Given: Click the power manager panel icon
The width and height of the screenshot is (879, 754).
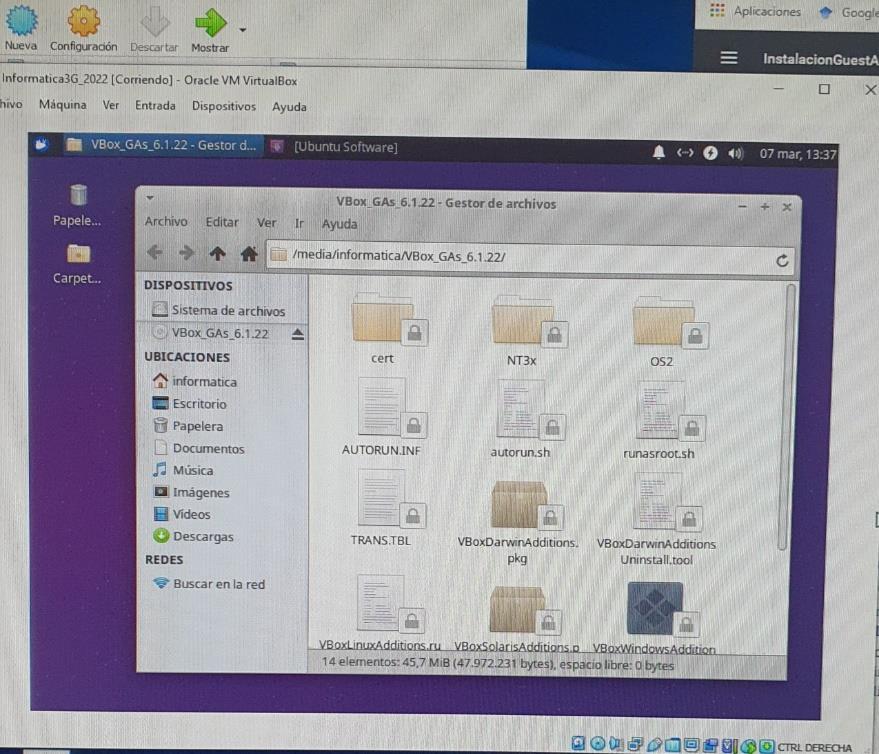Looking at the screenshot, I should [x=710, y=153].
